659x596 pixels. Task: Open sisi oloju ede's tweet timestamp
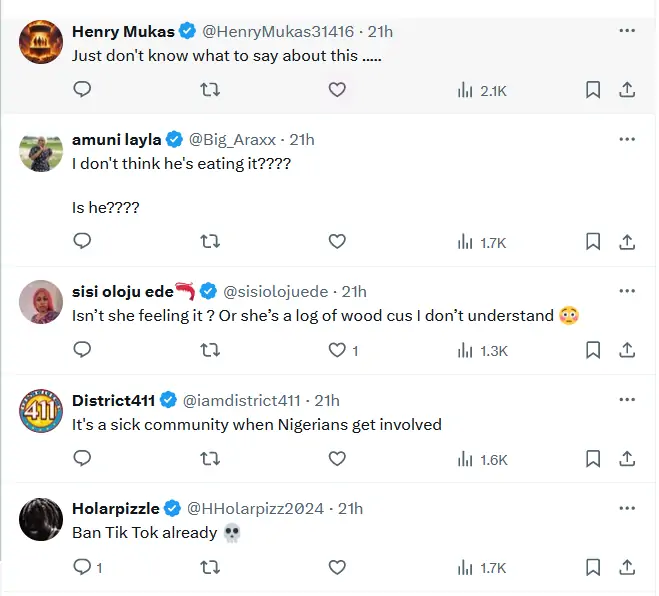click(354, 291)
